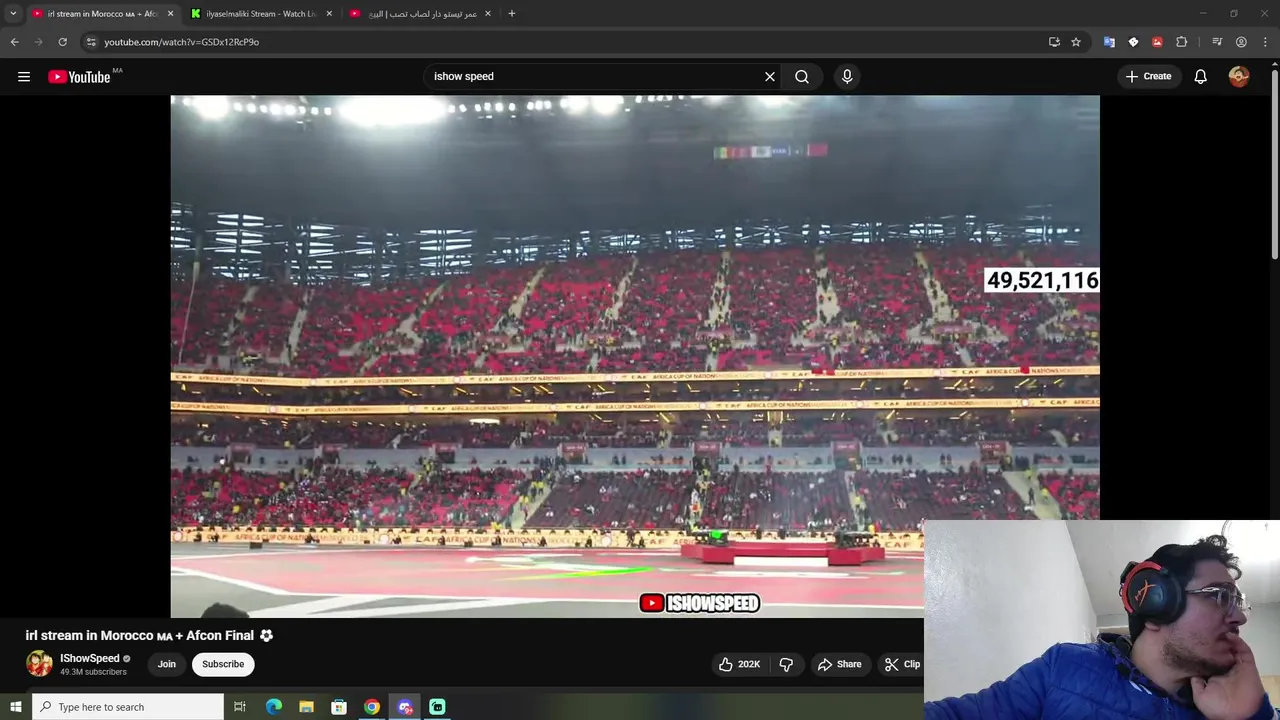This screenshot has height=720, width=1280.
Task: Launch Microsoft Edge from the taskbar
Action: [x=274, y=707]
